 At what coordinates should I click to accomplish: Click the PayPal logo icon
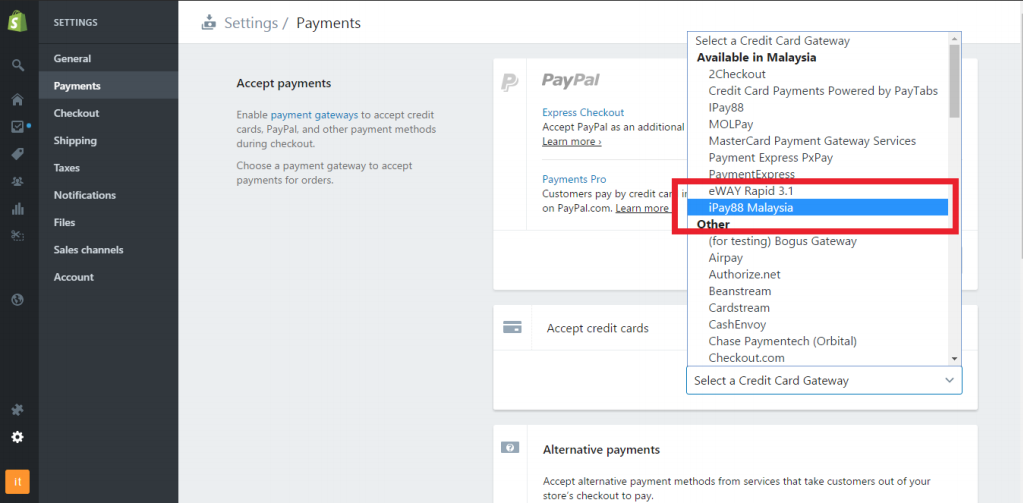(510, 82)
